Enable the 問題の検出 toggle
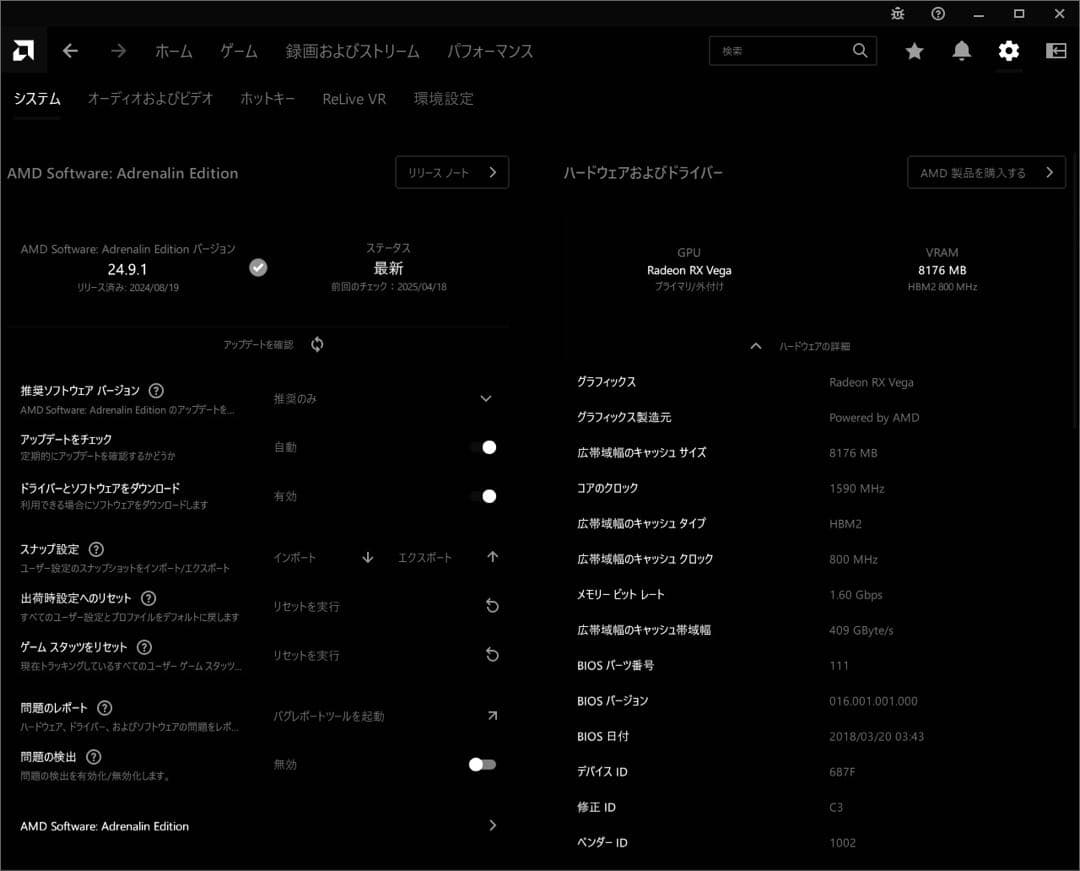Image resolution: width=1080 pixels, height=871 pixels. point(481,764)
